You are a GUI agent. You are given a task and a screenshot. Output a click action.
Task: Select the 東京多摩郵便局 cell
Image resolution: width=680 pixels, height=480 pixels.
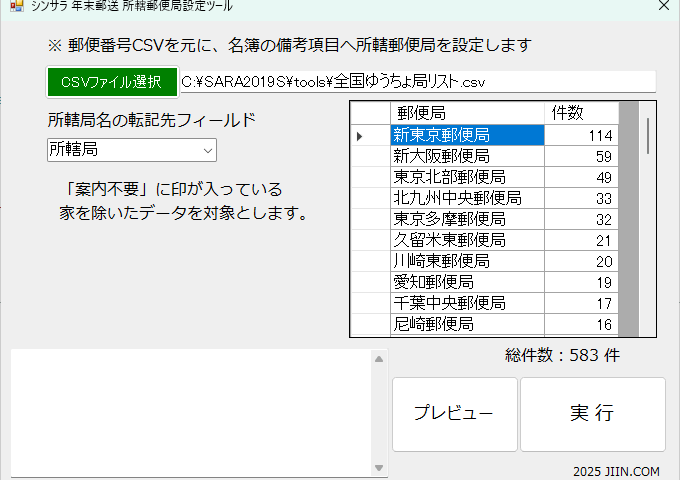[466, 219]
